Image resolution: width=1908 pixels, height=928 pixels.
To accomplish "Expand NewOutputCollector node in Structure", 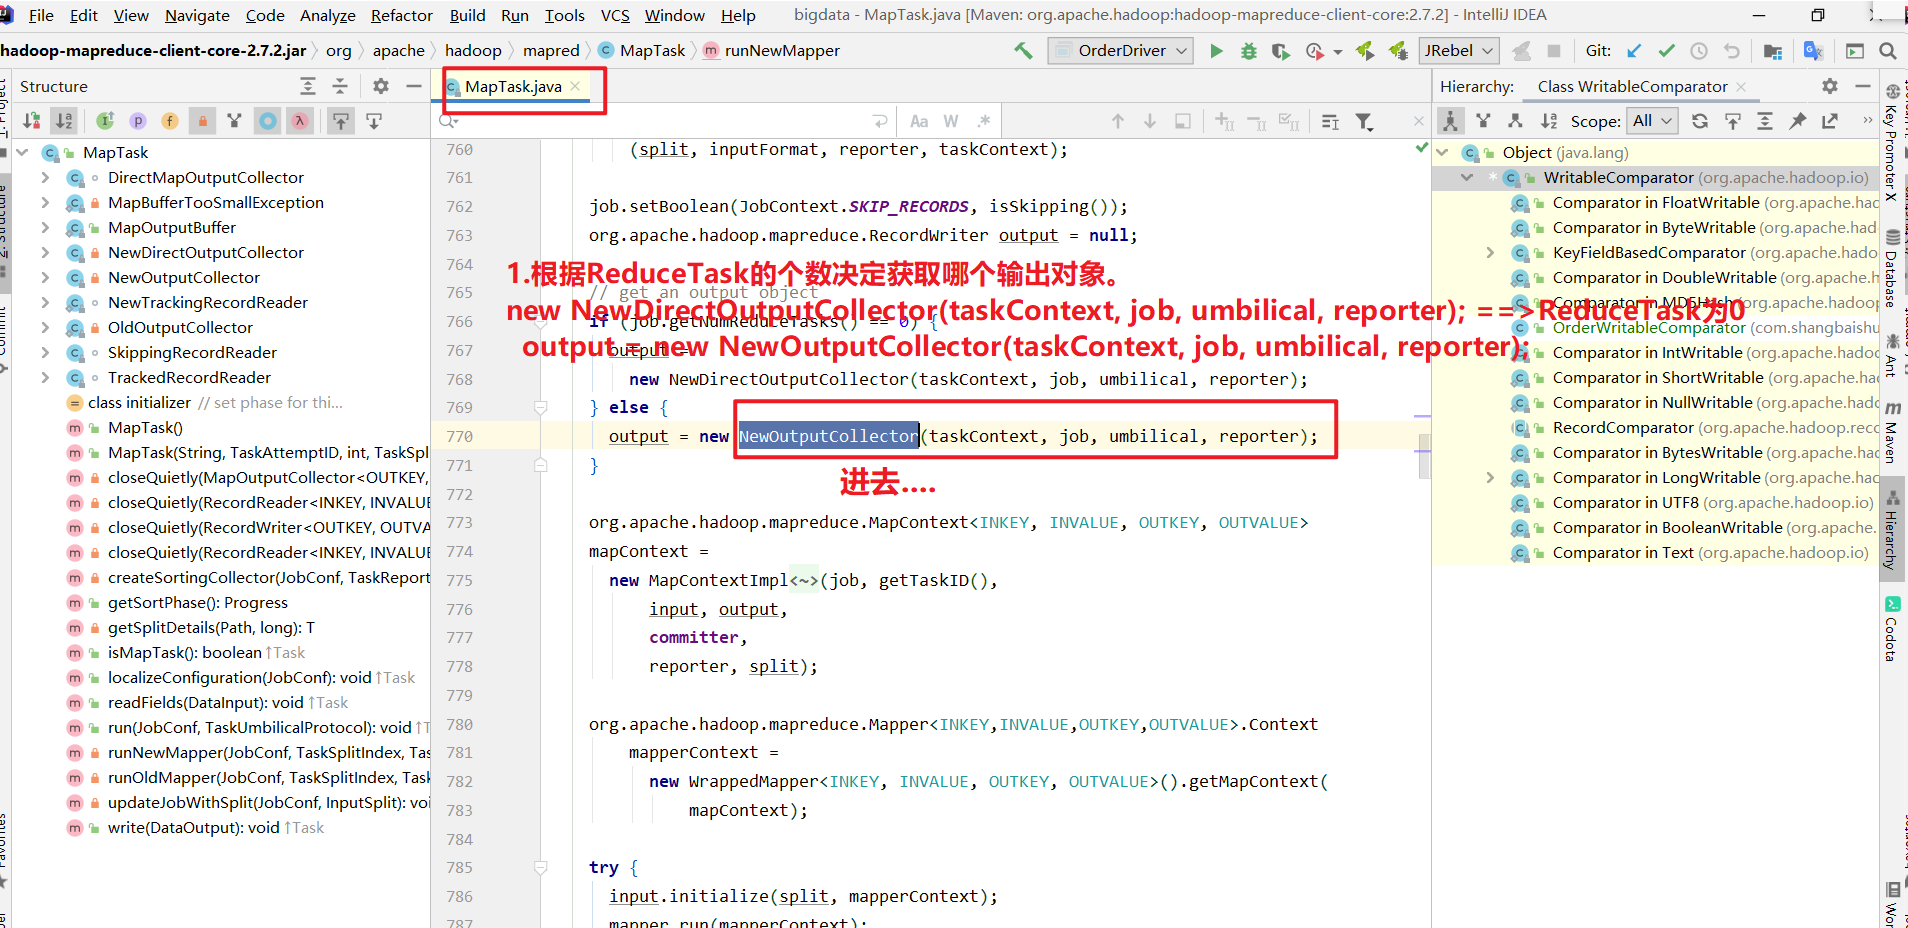I will tap(45, 277).
